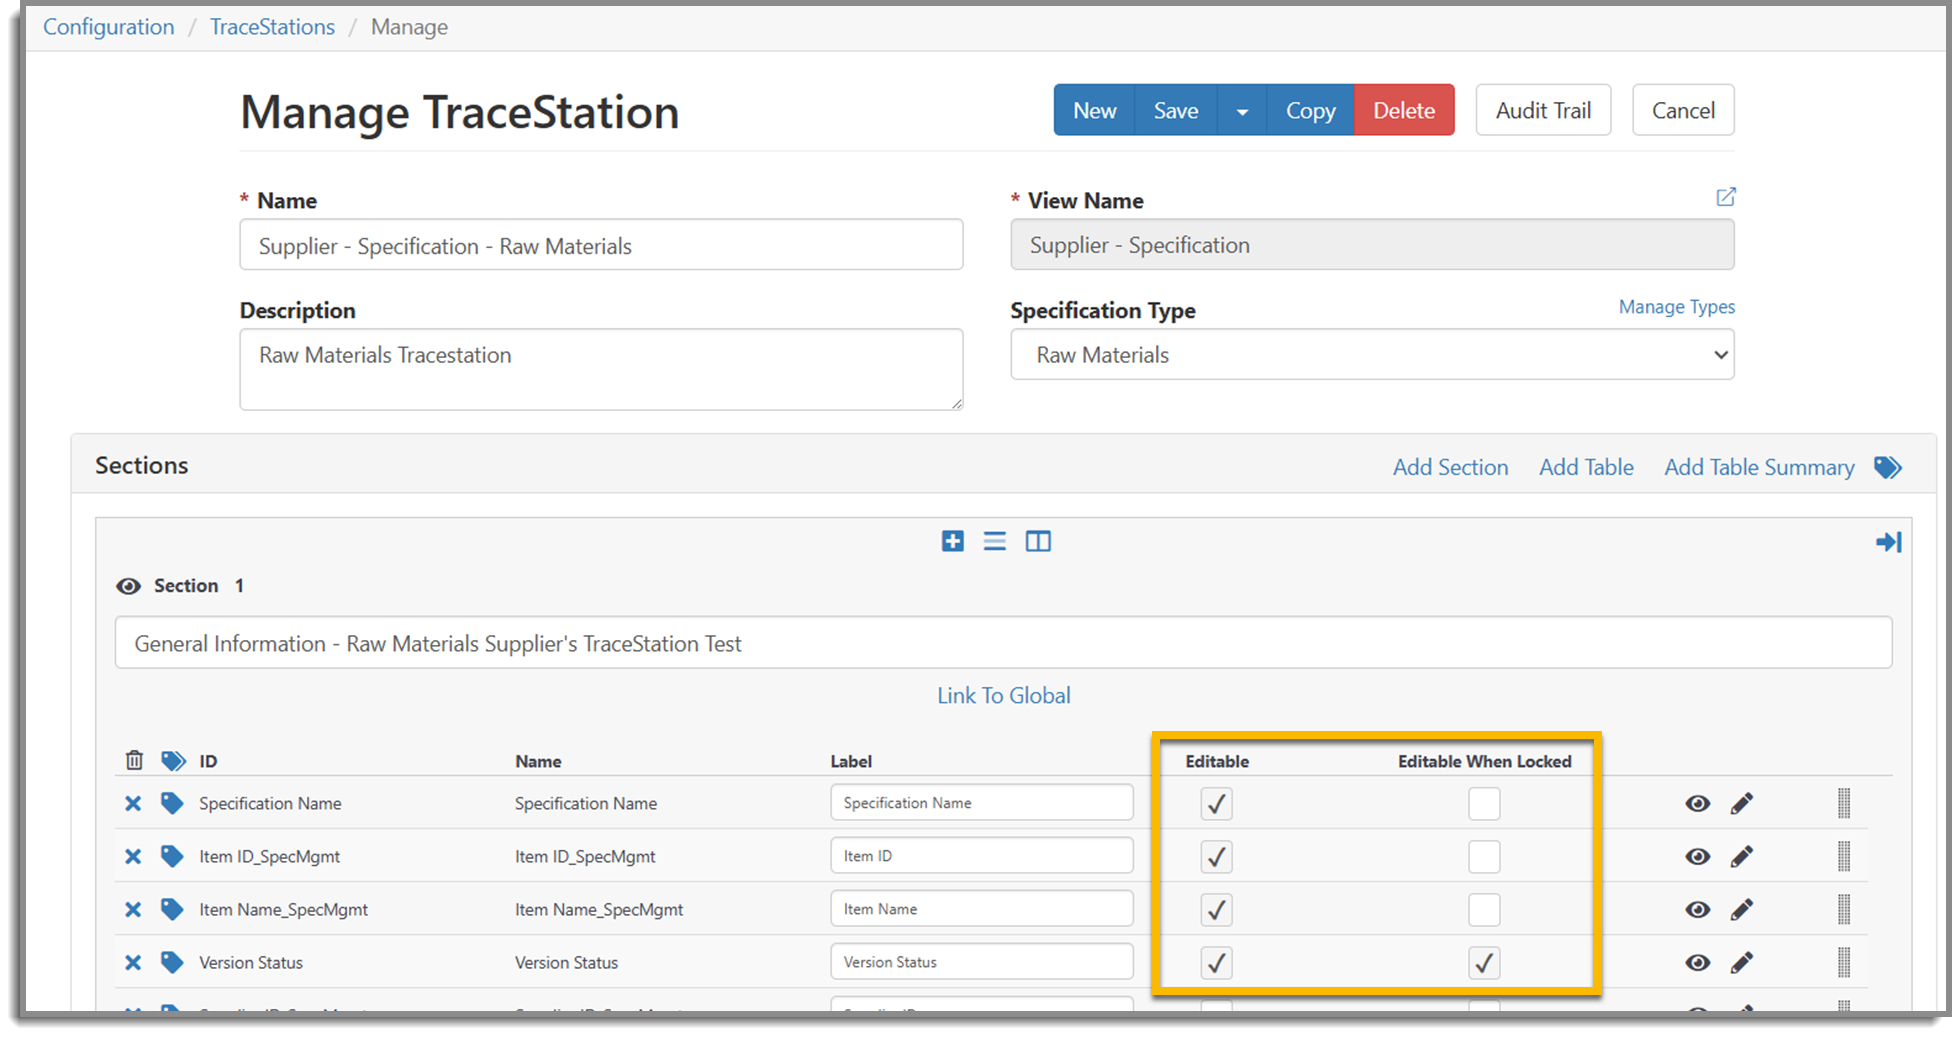Click the horizontal lines layout icon
Image resolution: width=1952 pixels, height=1037 pixels.
(x=994, y=541)
